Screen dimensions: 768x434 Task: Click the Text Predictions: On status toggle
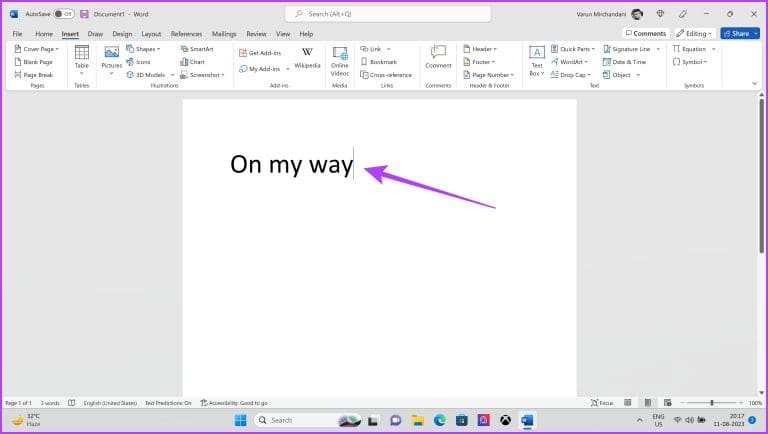(x=168, y=403)
